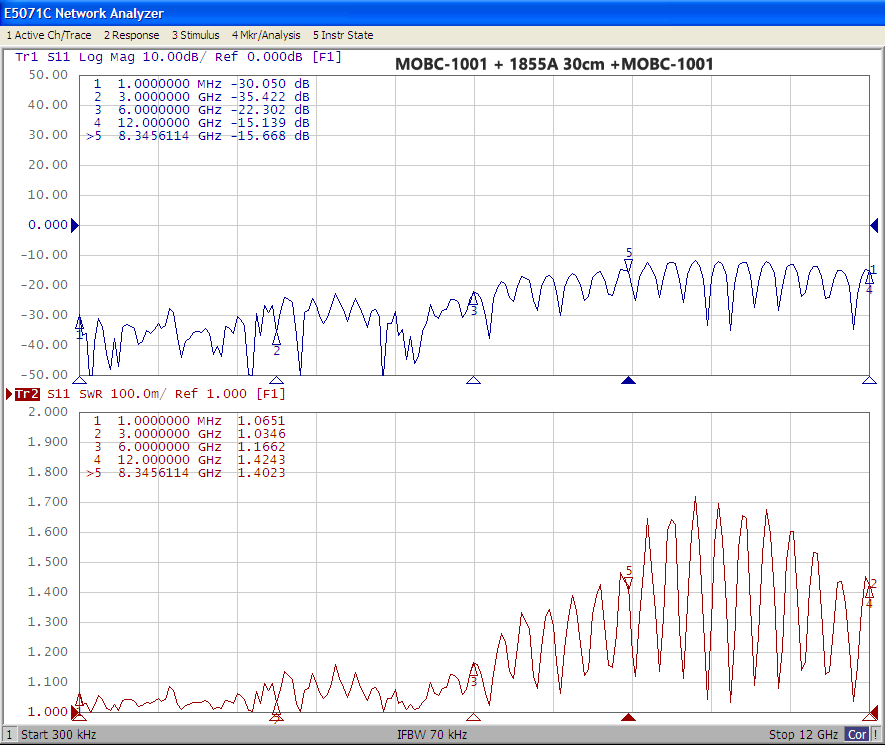Viewport: 885px width, 745px height.
Task: Click marker 2 readout 3.0000000 GHz -35.422 dB
Action: 201,97
